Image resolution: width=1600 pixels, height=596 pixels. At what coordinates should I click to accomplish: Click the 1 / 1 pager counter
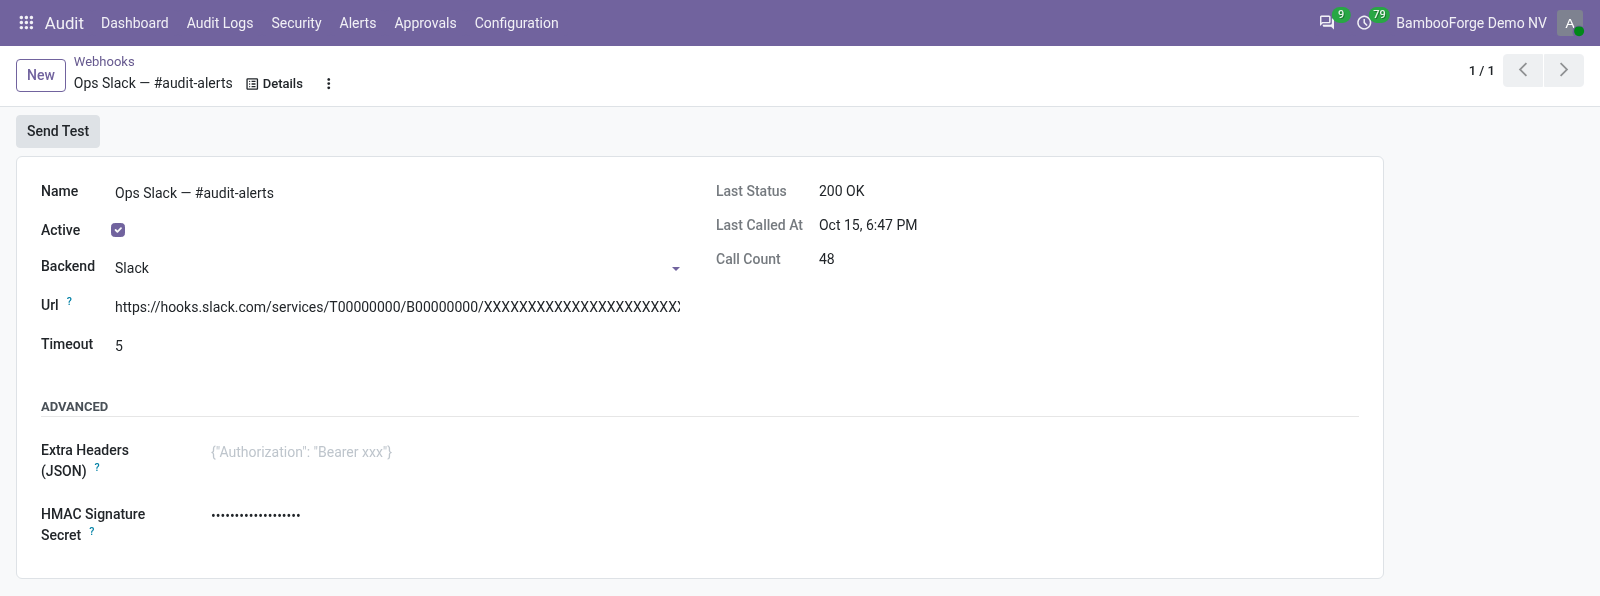(1481, 71)
